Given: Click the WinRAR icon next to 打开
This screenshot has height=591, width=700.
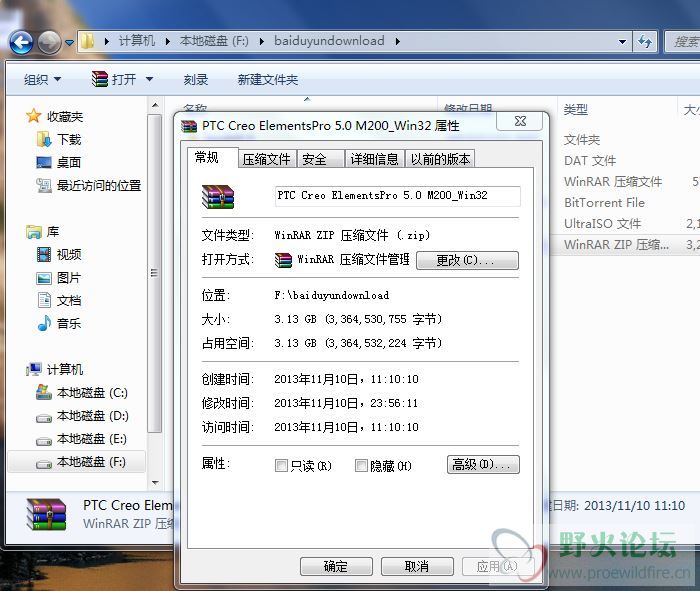Looking at the screenshot, I should 100,79.
